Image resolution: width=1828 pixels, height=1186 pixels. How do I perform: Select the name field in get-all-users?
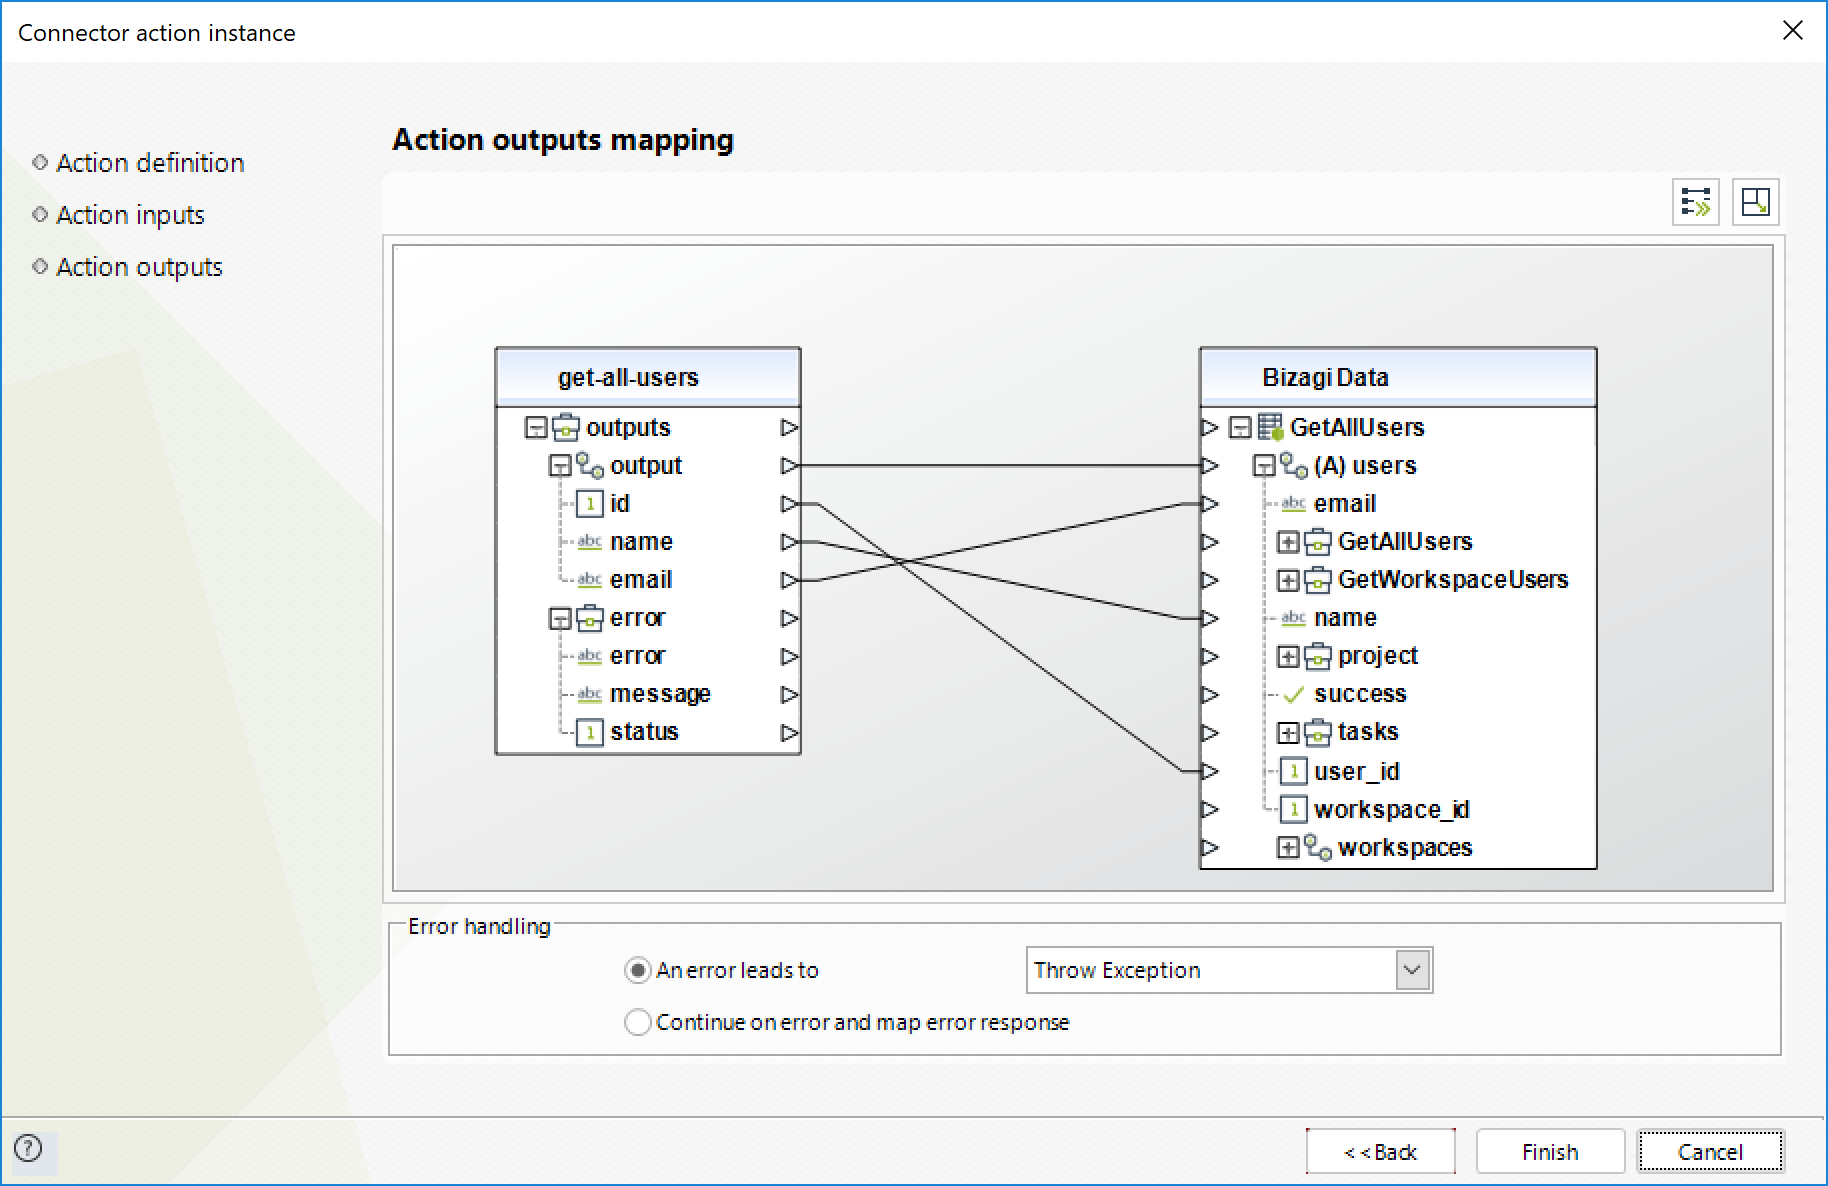click(641, 542)
